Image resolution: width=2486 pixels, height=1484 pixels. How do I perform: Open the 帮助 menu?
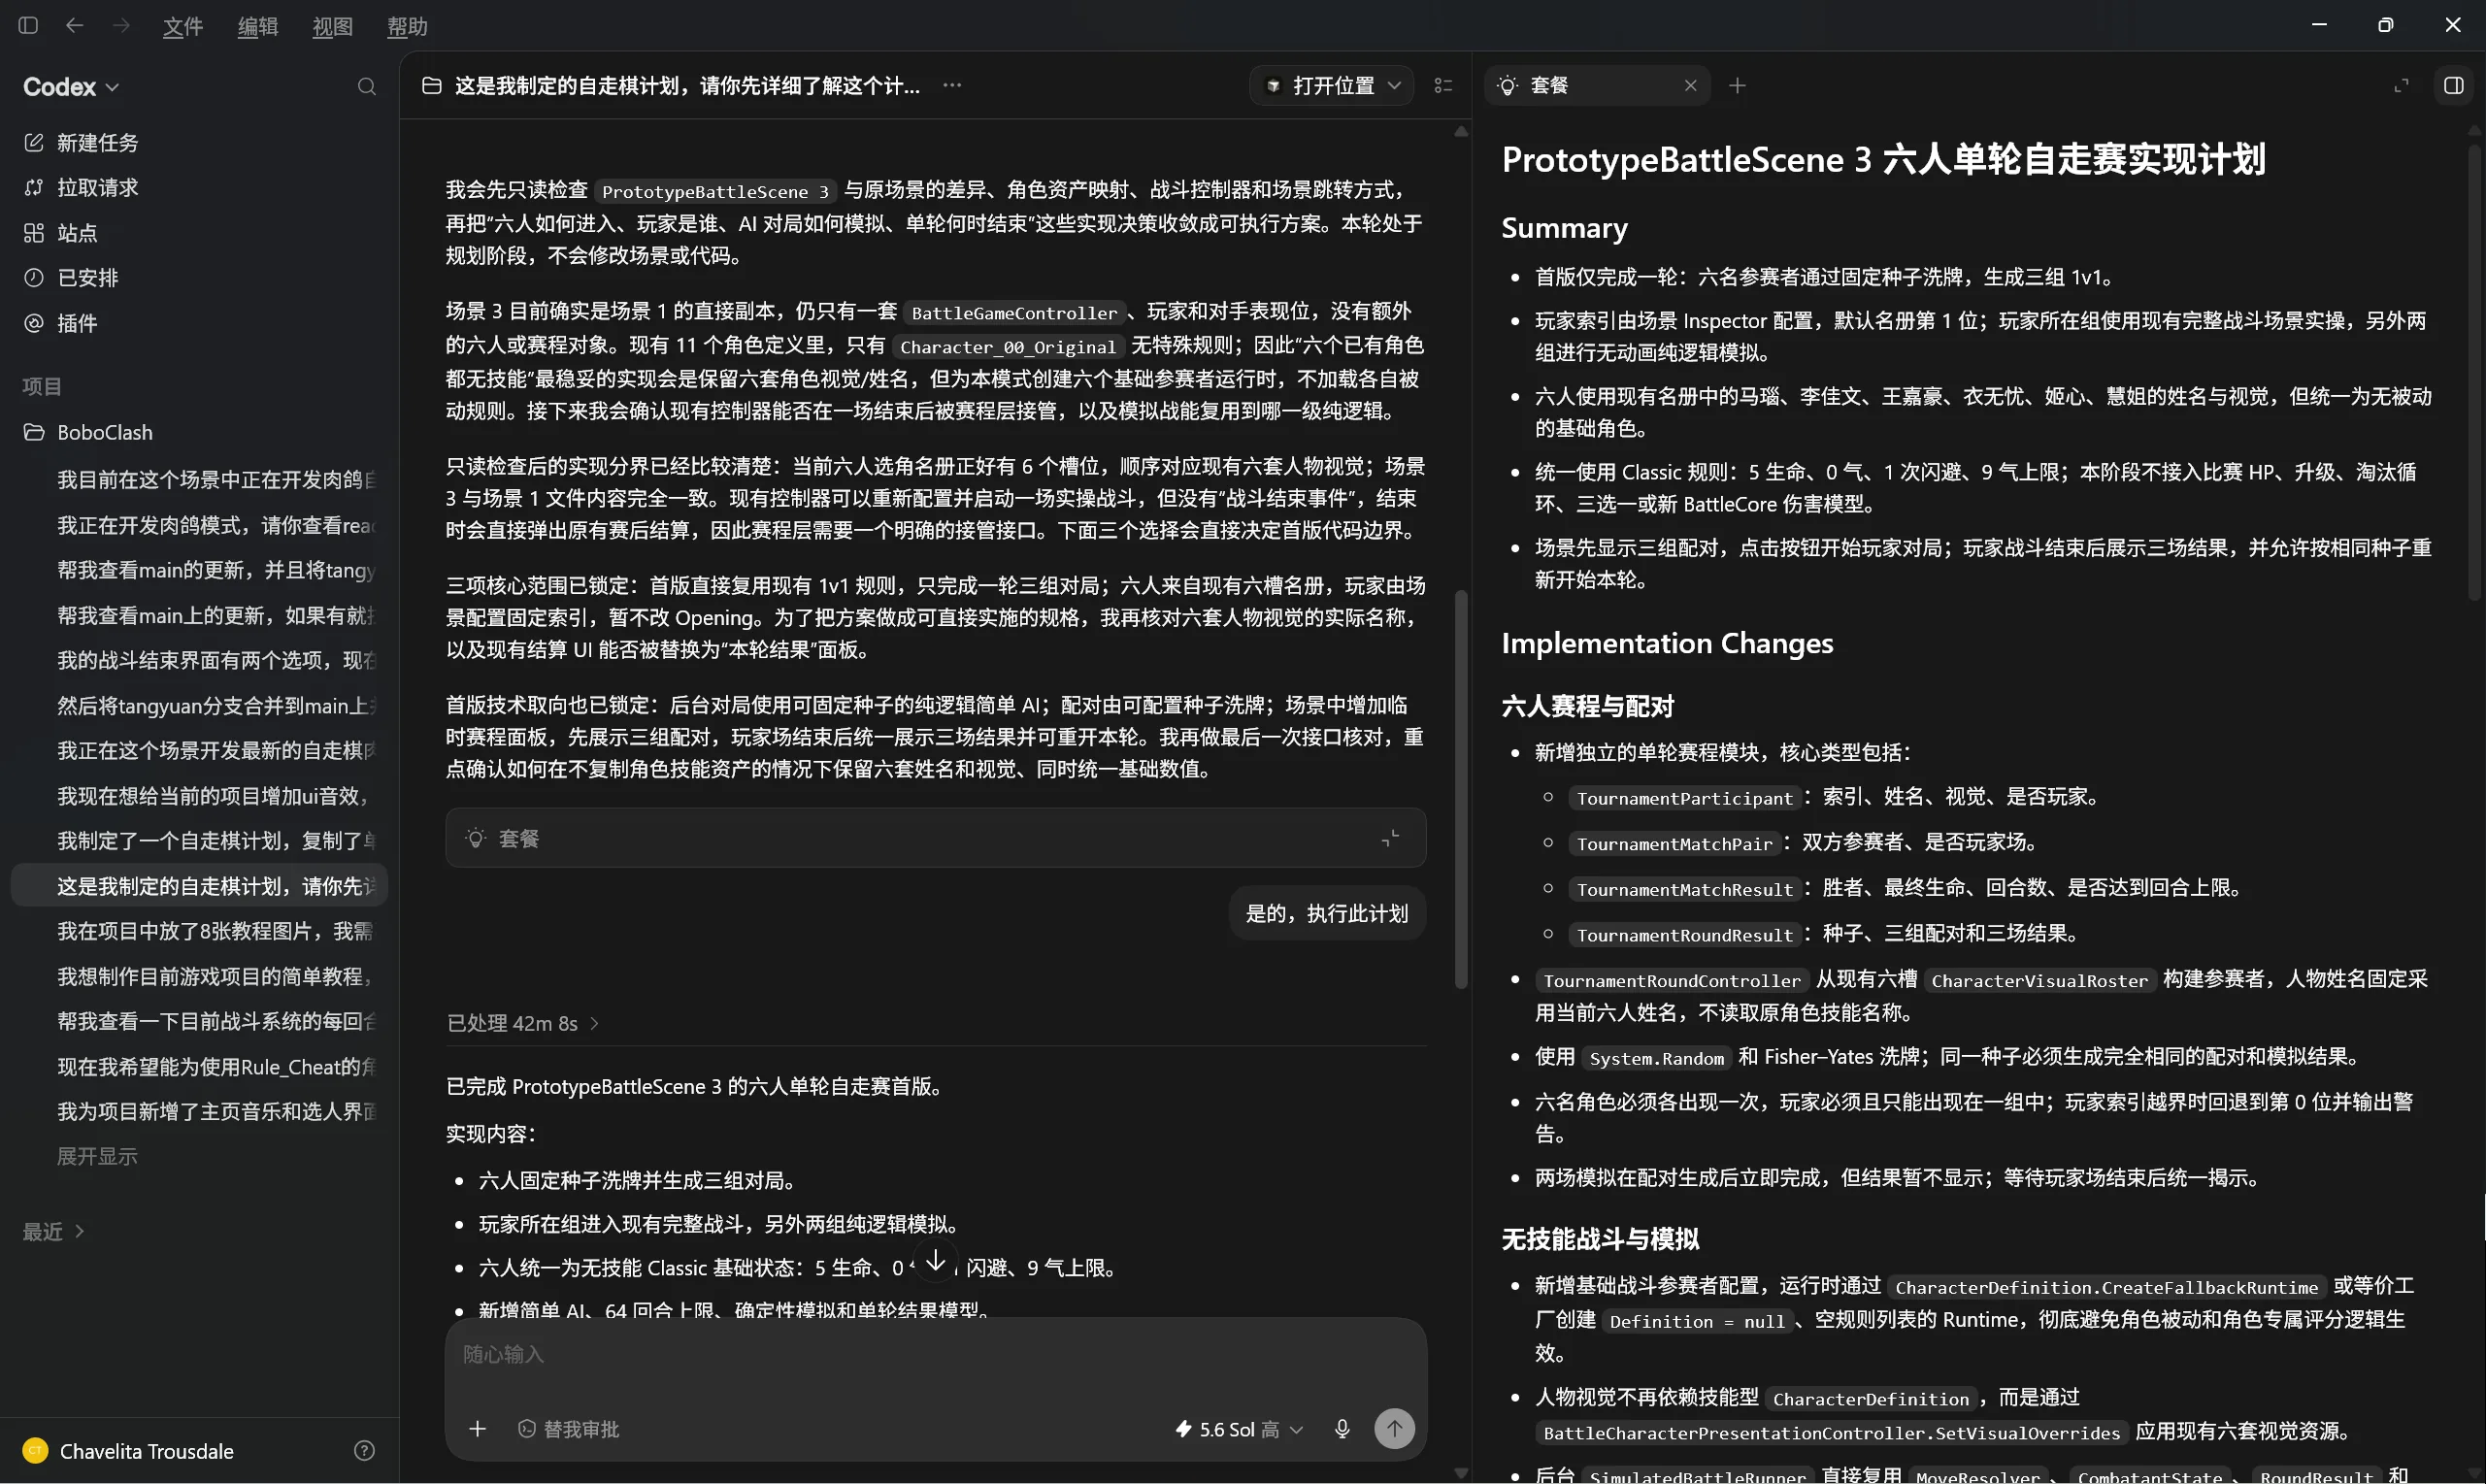(x=407, y=26)
